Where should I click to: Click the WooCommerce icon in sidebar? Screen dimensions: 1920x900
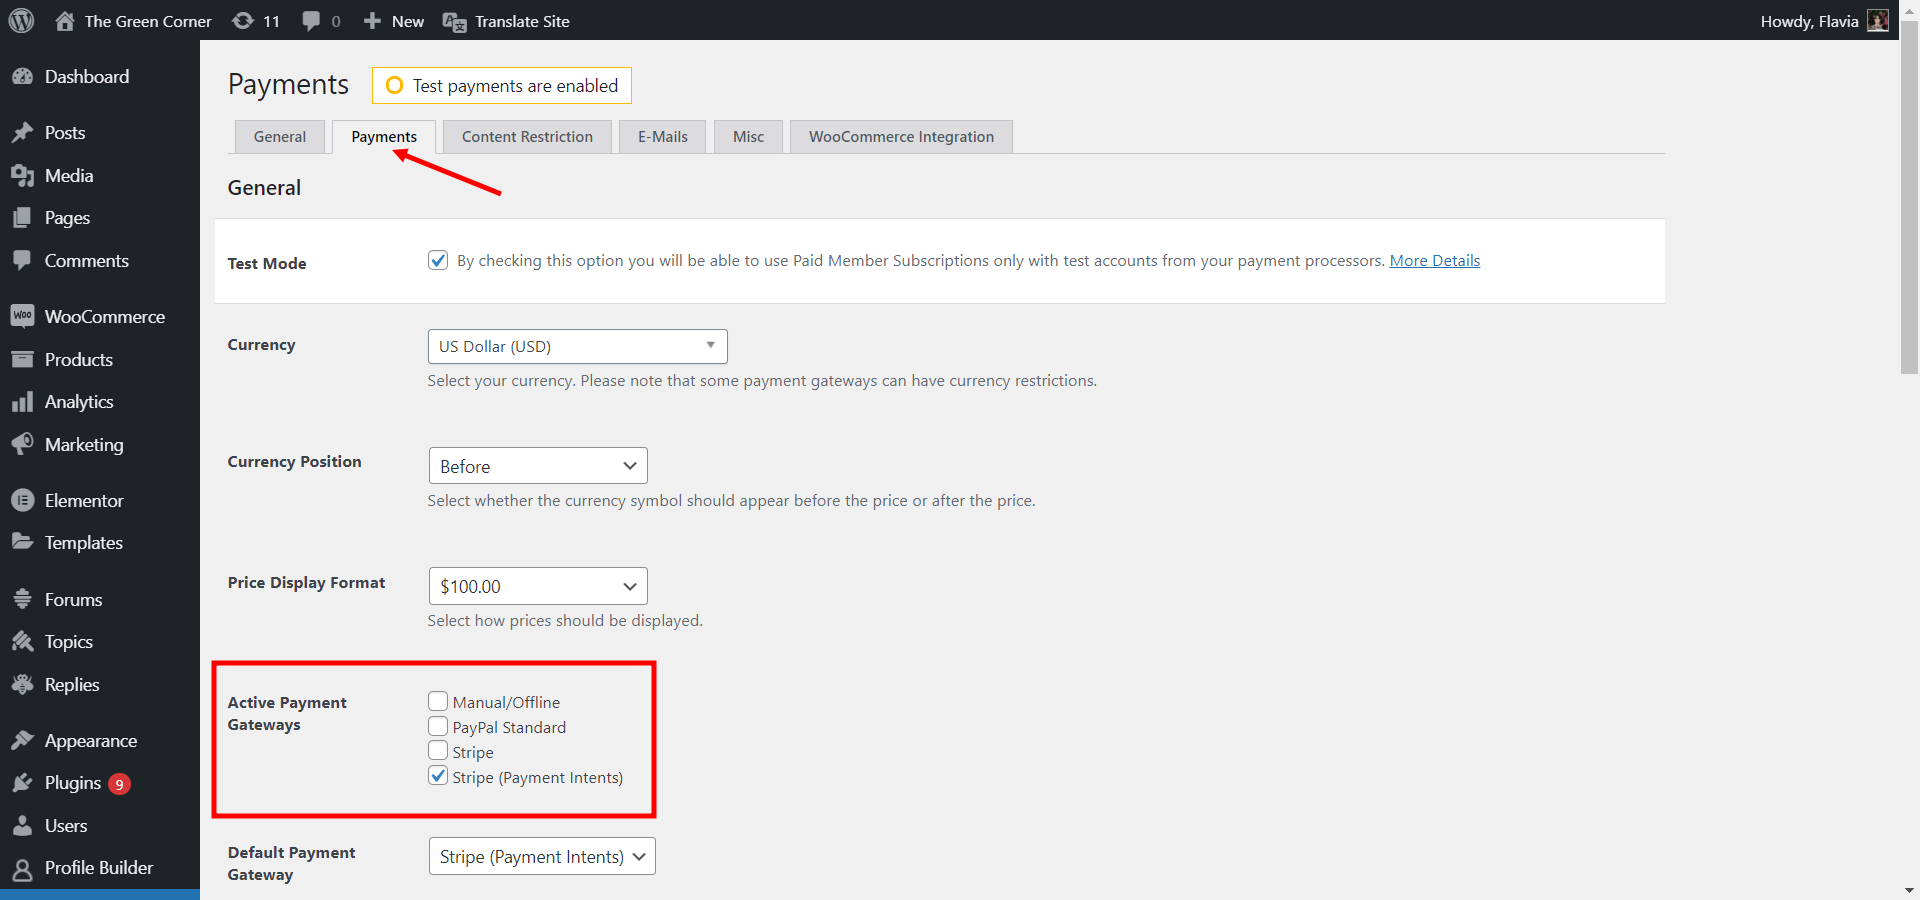pyautogui.click(x=22, y=316)
